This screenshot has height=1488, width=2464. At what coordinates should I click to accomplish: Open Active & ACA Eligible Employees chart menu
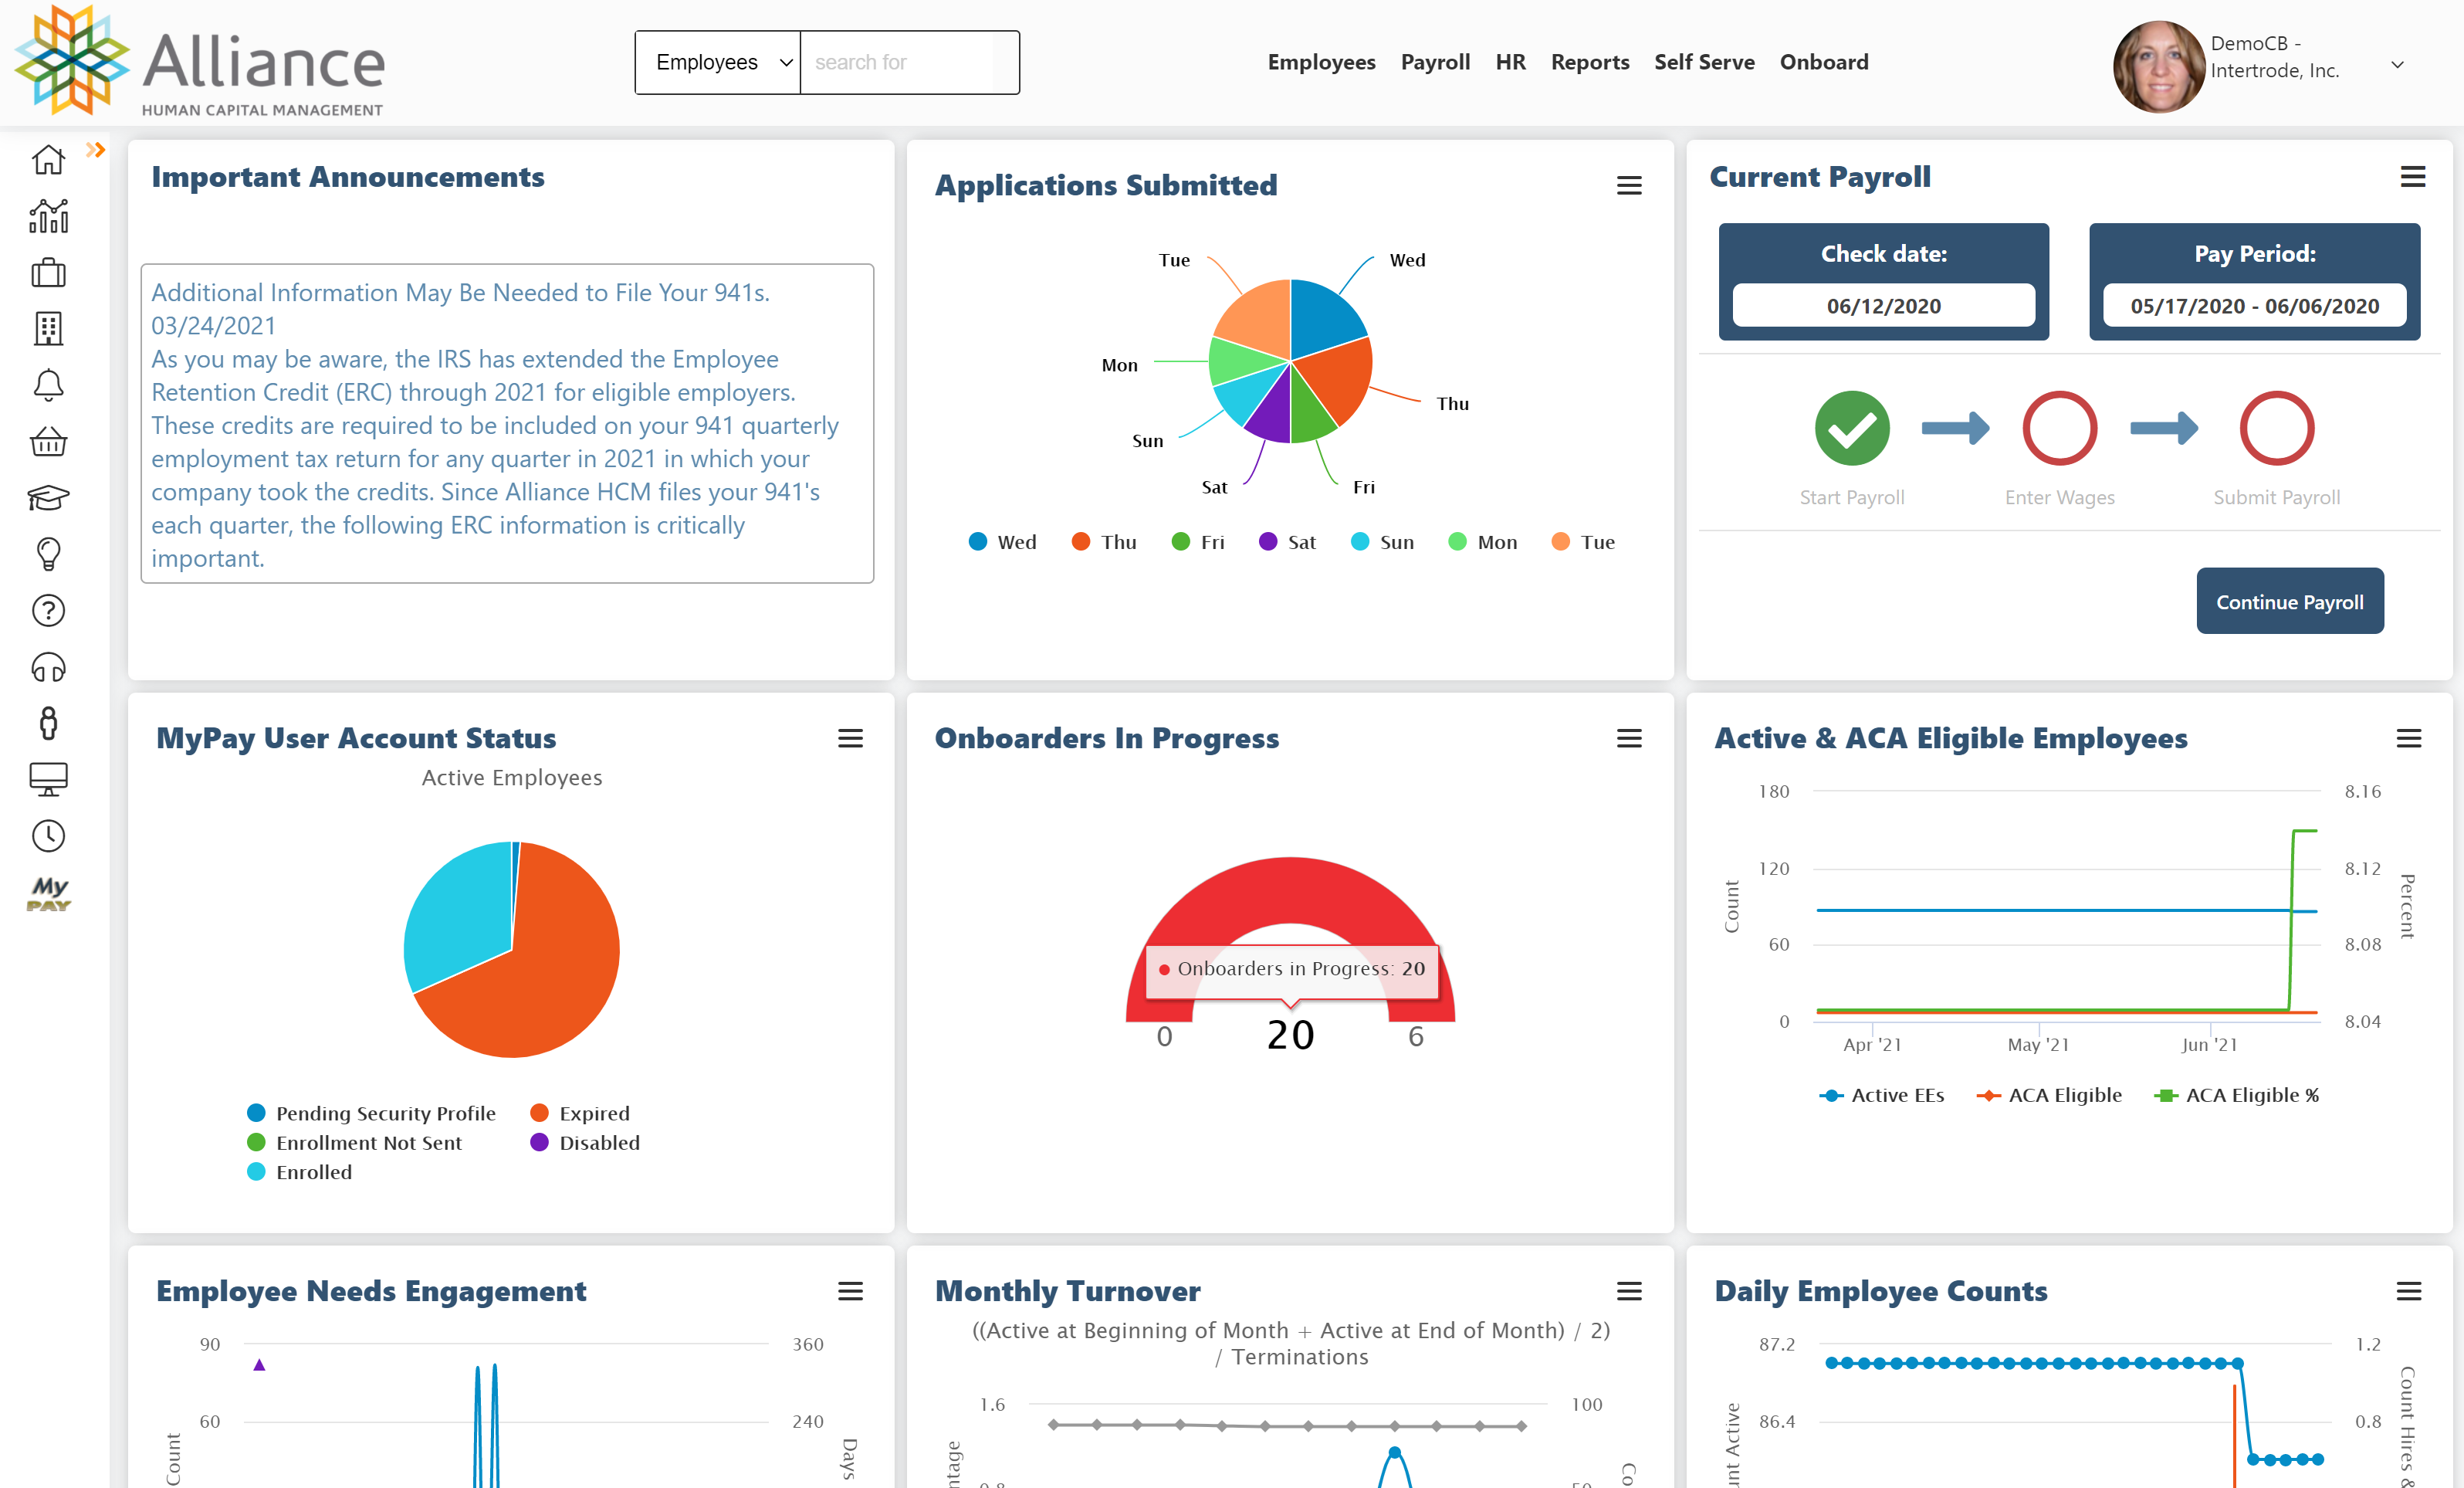pos(2408,738)
